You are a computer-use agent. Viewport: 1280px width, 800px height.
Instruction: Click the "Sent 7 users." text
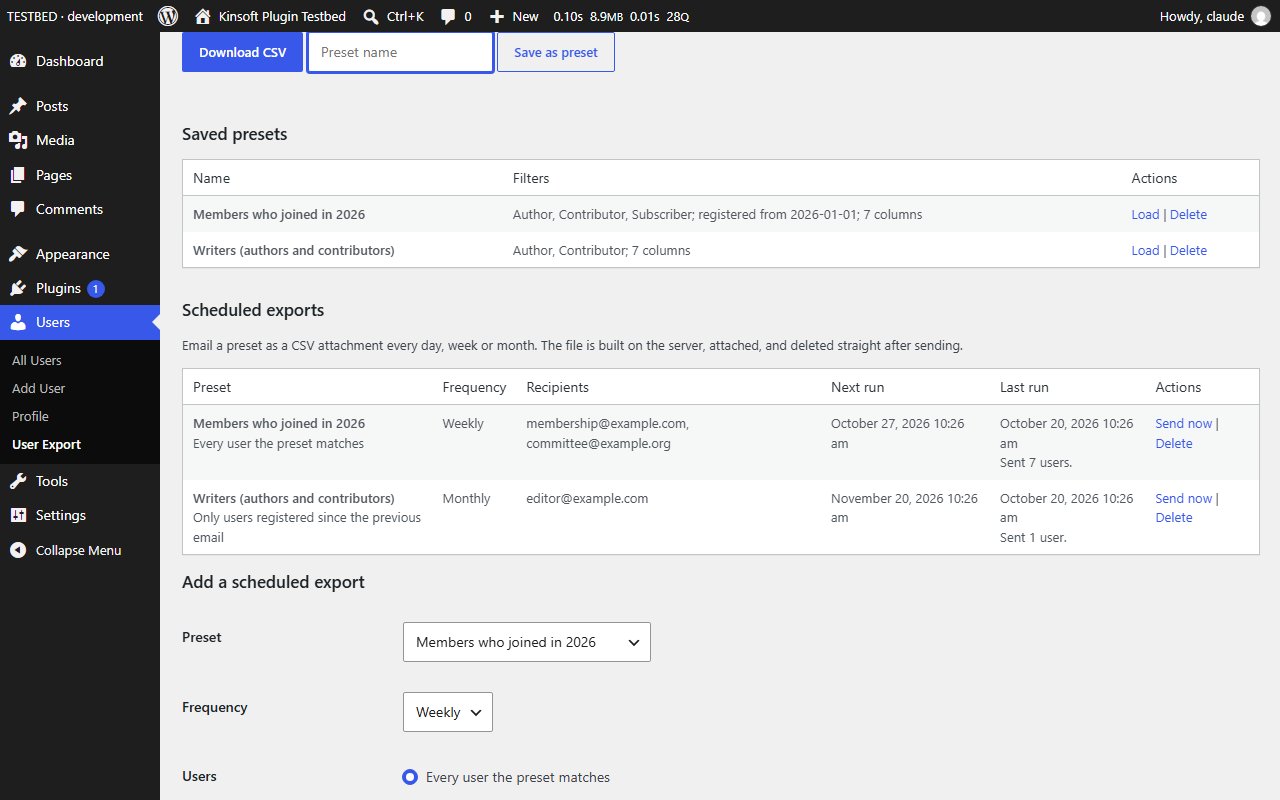(1036, 462)
